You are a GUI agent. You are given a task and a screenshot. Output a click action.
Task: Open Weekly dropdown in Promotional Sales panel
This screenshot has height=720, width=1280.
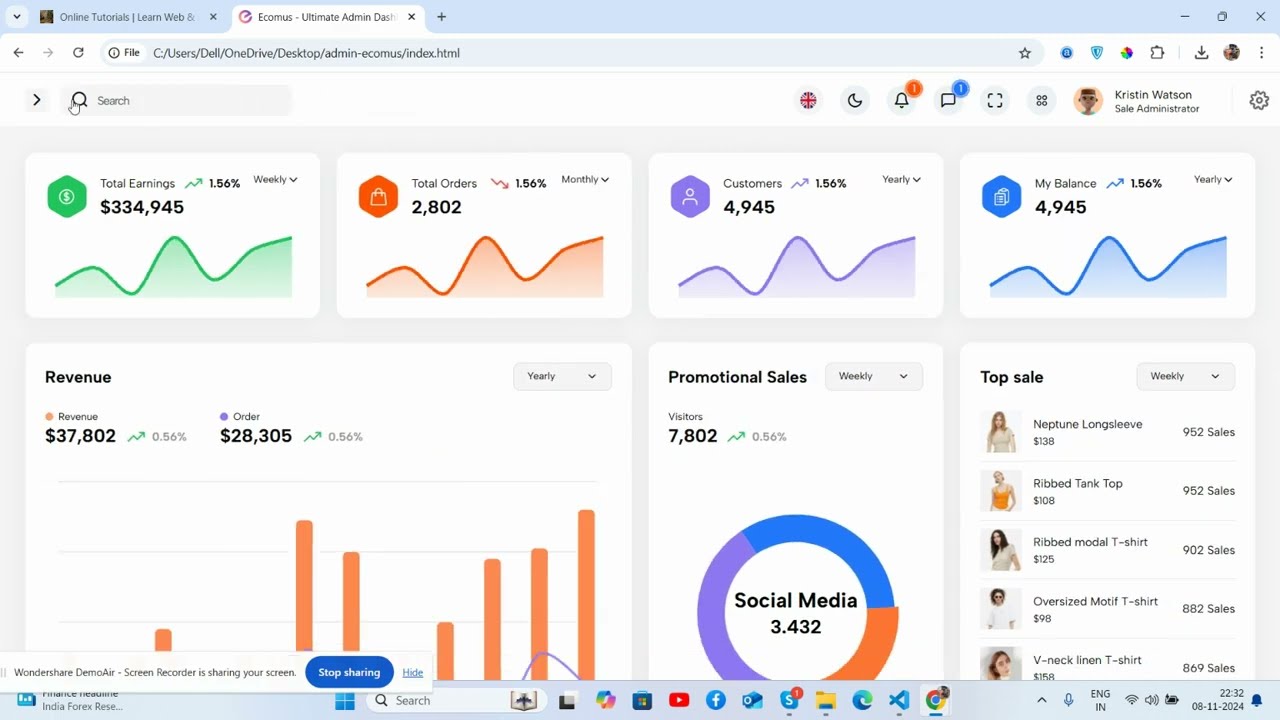873,376
